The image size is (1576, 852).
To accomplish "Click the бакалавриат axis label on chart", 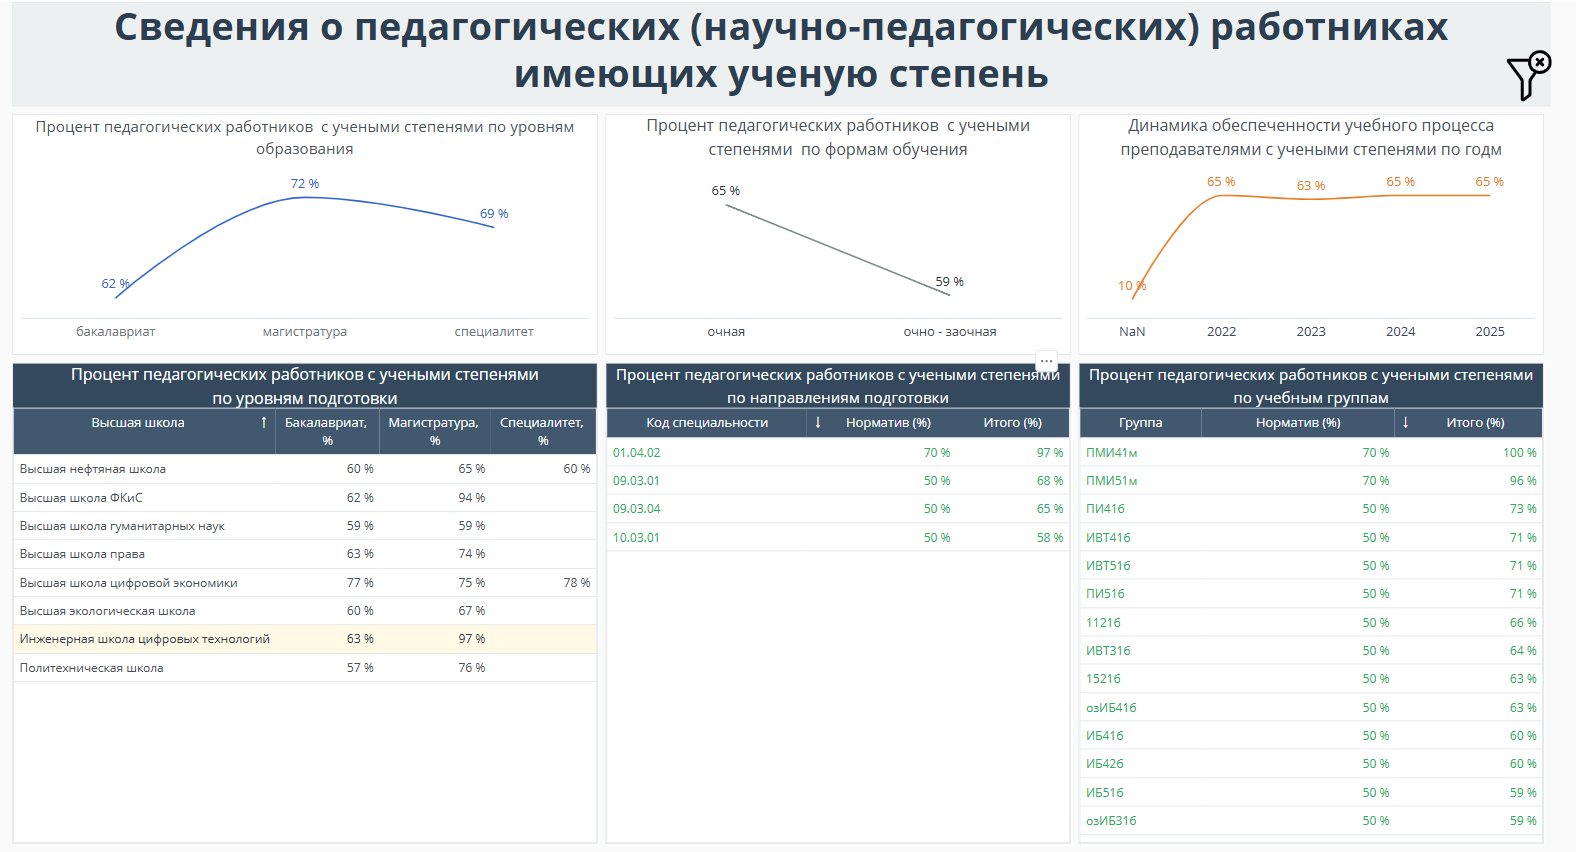I will [116, 332].
